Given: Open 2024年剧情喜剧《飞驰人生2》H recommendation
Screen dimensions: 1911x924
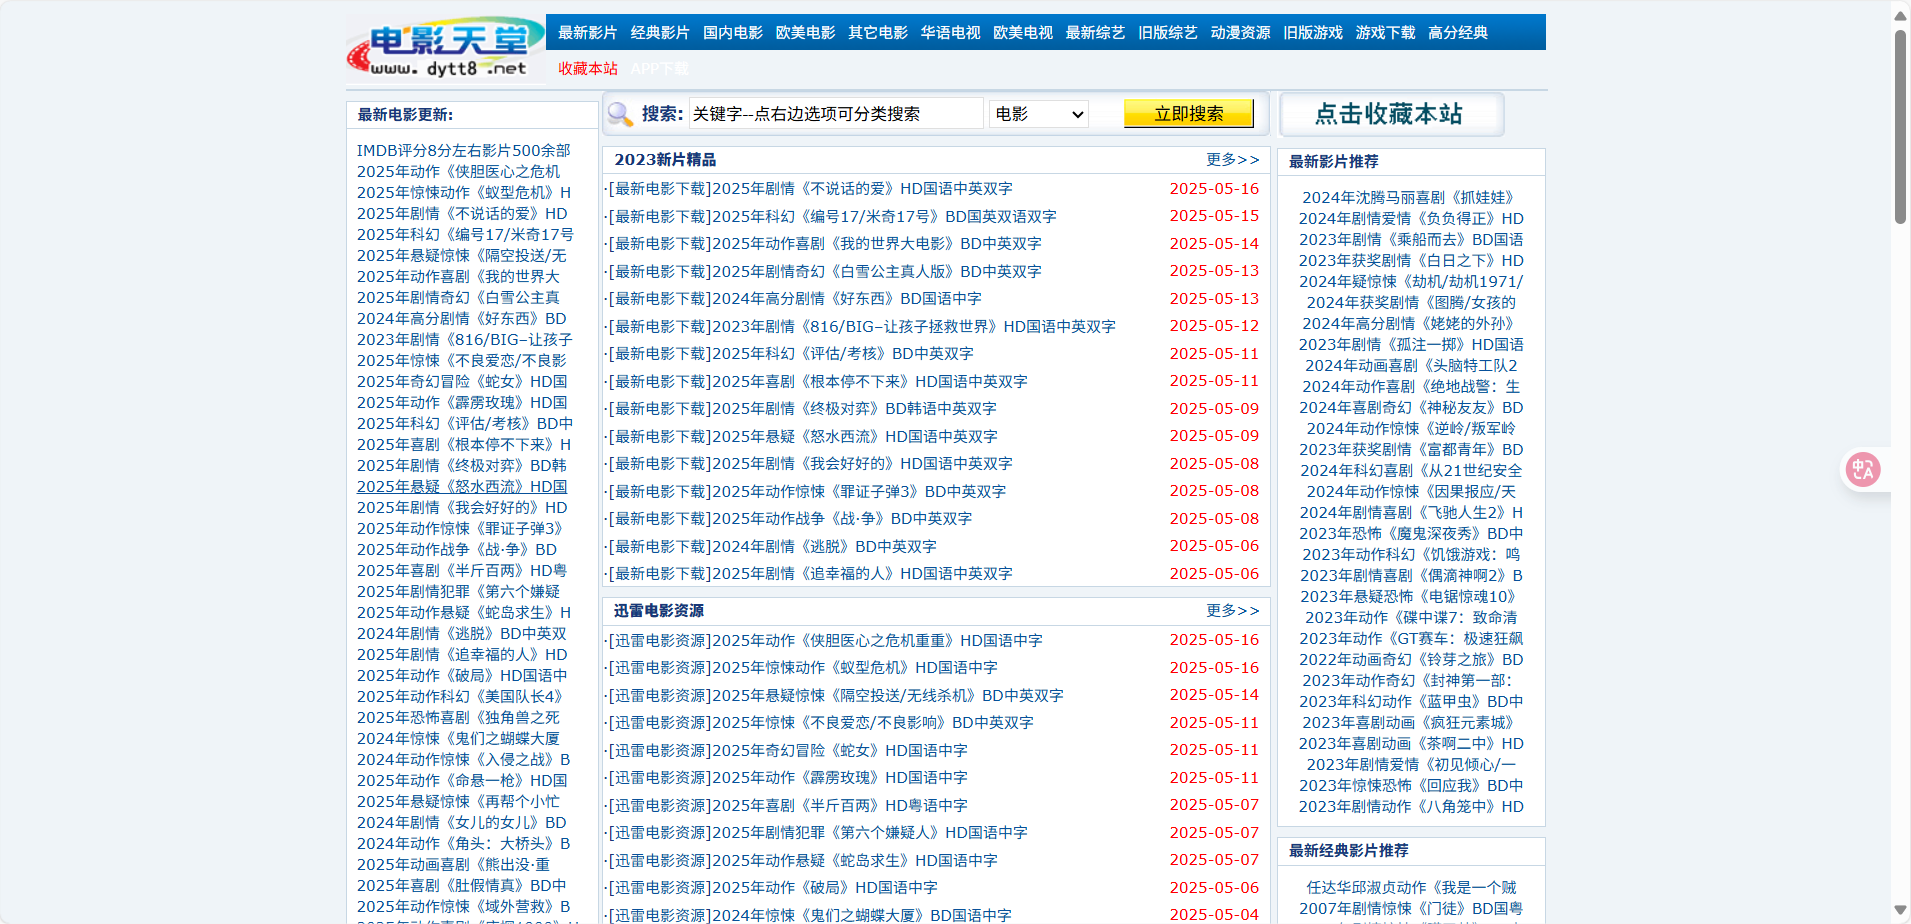Looking at the screenshot, I should pyautogui.click(x=1411, y=513).
